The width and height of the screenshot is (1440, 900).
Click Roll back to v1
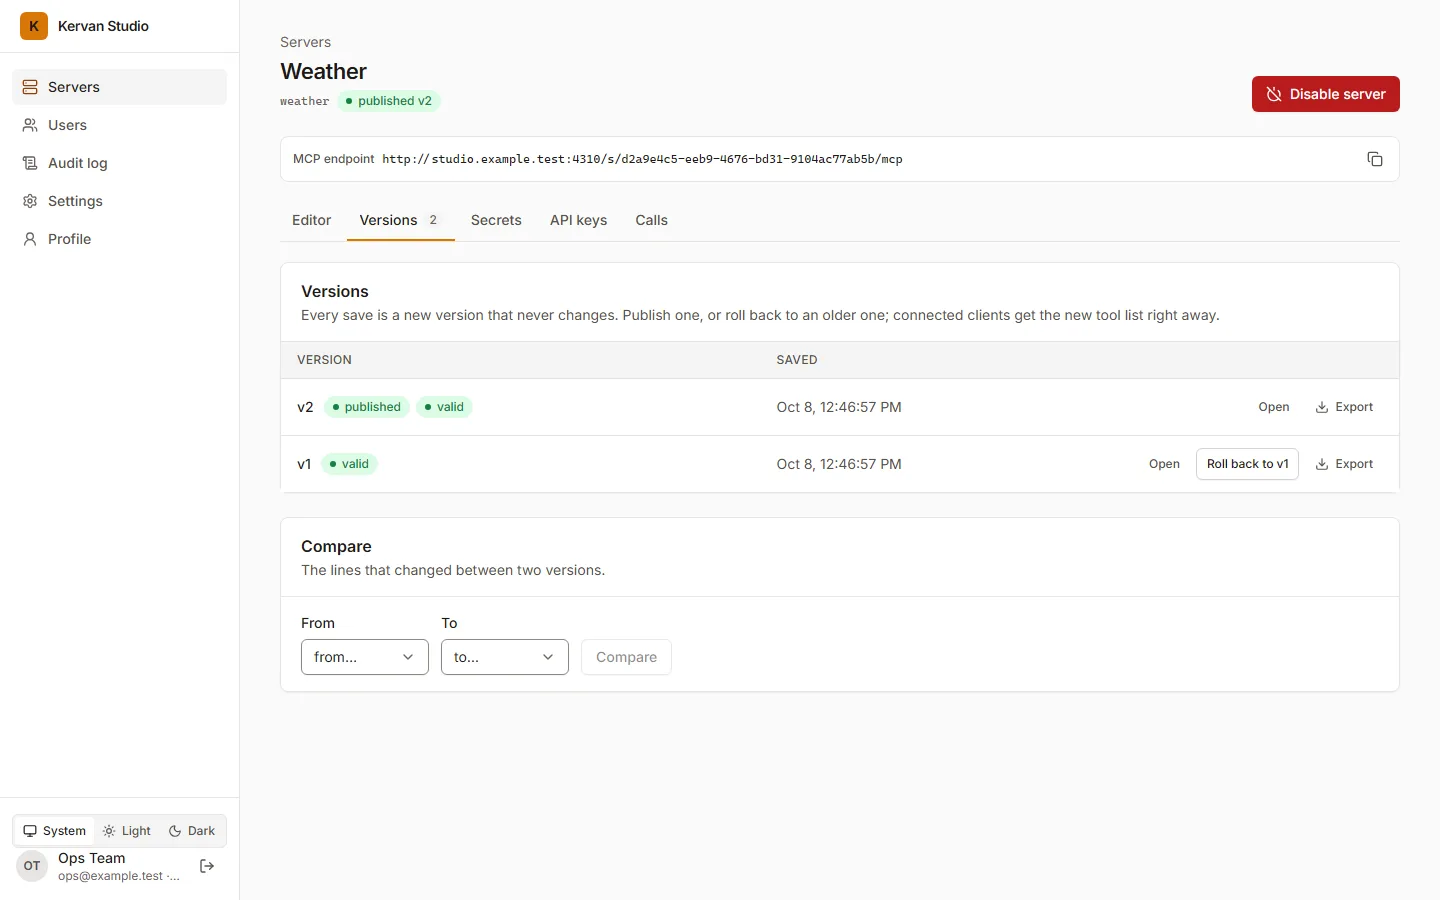pos(1247,464)
